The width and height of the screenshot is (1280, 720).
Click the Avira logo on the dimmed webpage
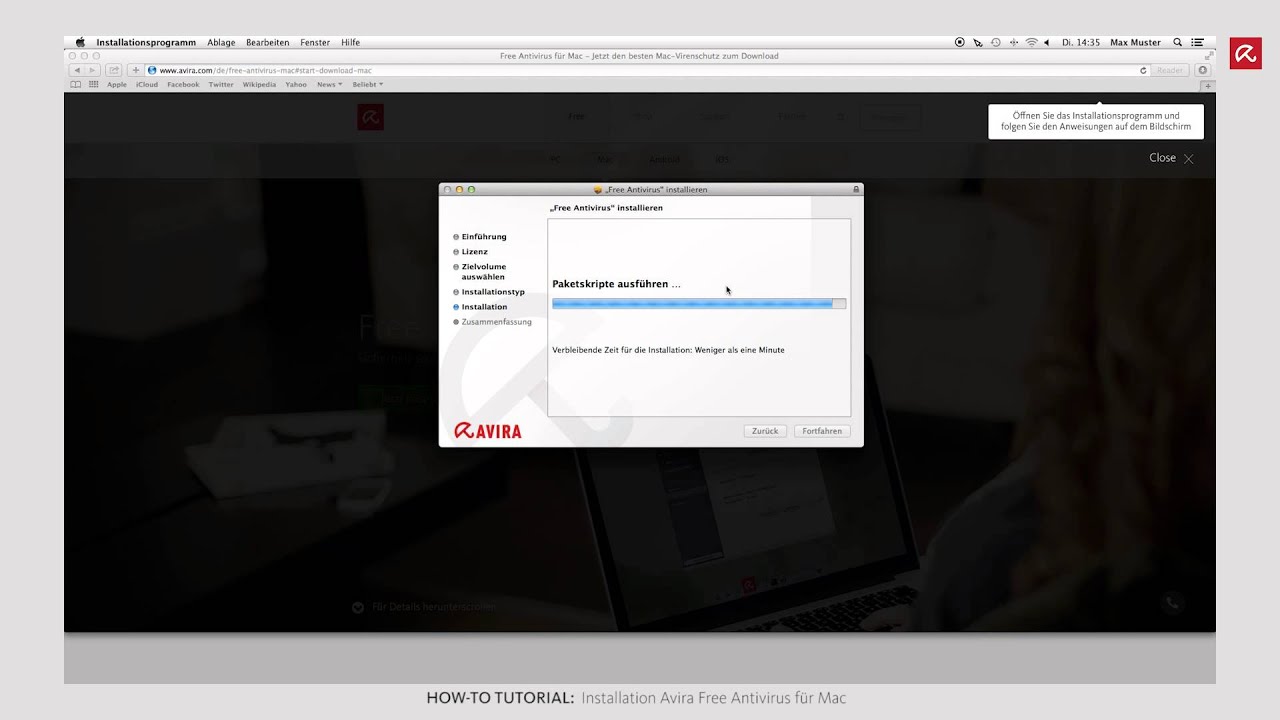370,118
